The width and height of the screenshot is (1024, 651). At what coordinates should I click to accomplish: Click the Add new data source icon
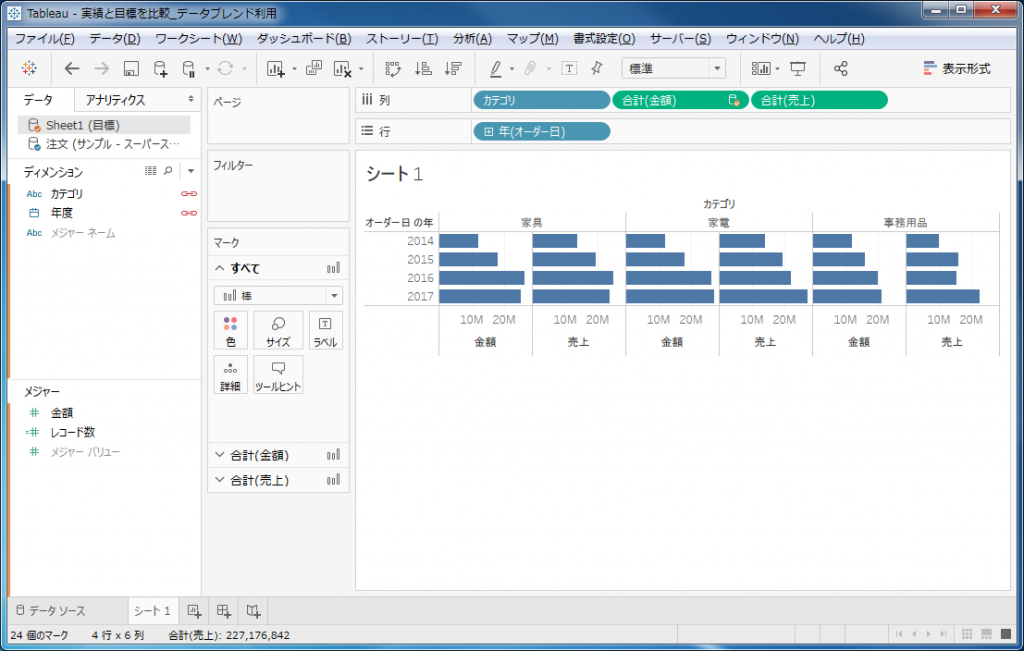coord(161,69)
